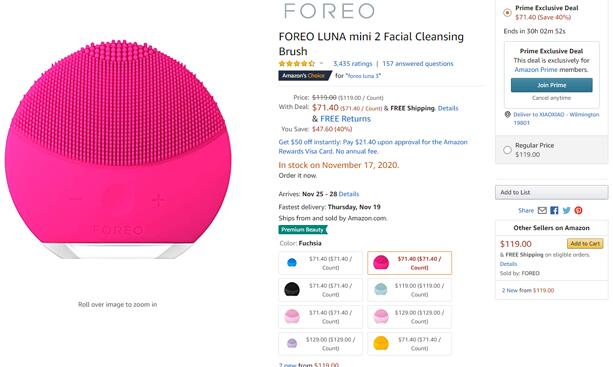The height and width of the screenshot is (367, 613).
Task: Share via the email envelope icon
Action: 542,211
